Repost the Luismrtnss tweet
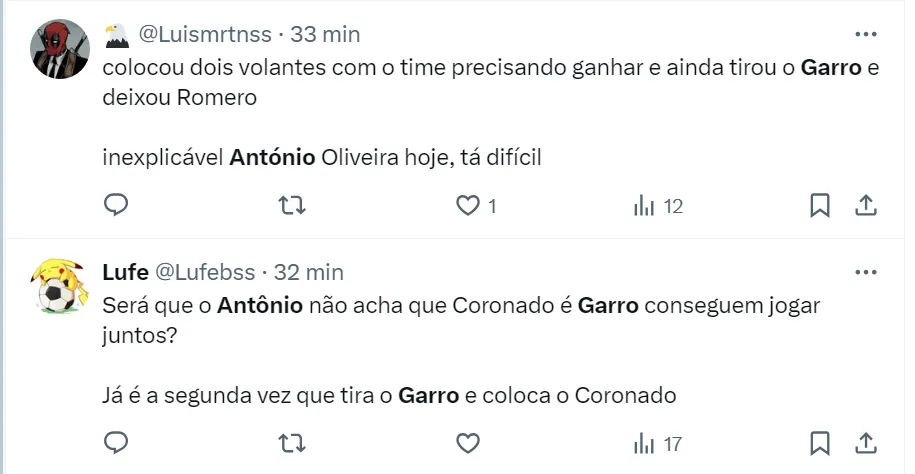This screenshot has width=915, height=474. click(291, 206)
